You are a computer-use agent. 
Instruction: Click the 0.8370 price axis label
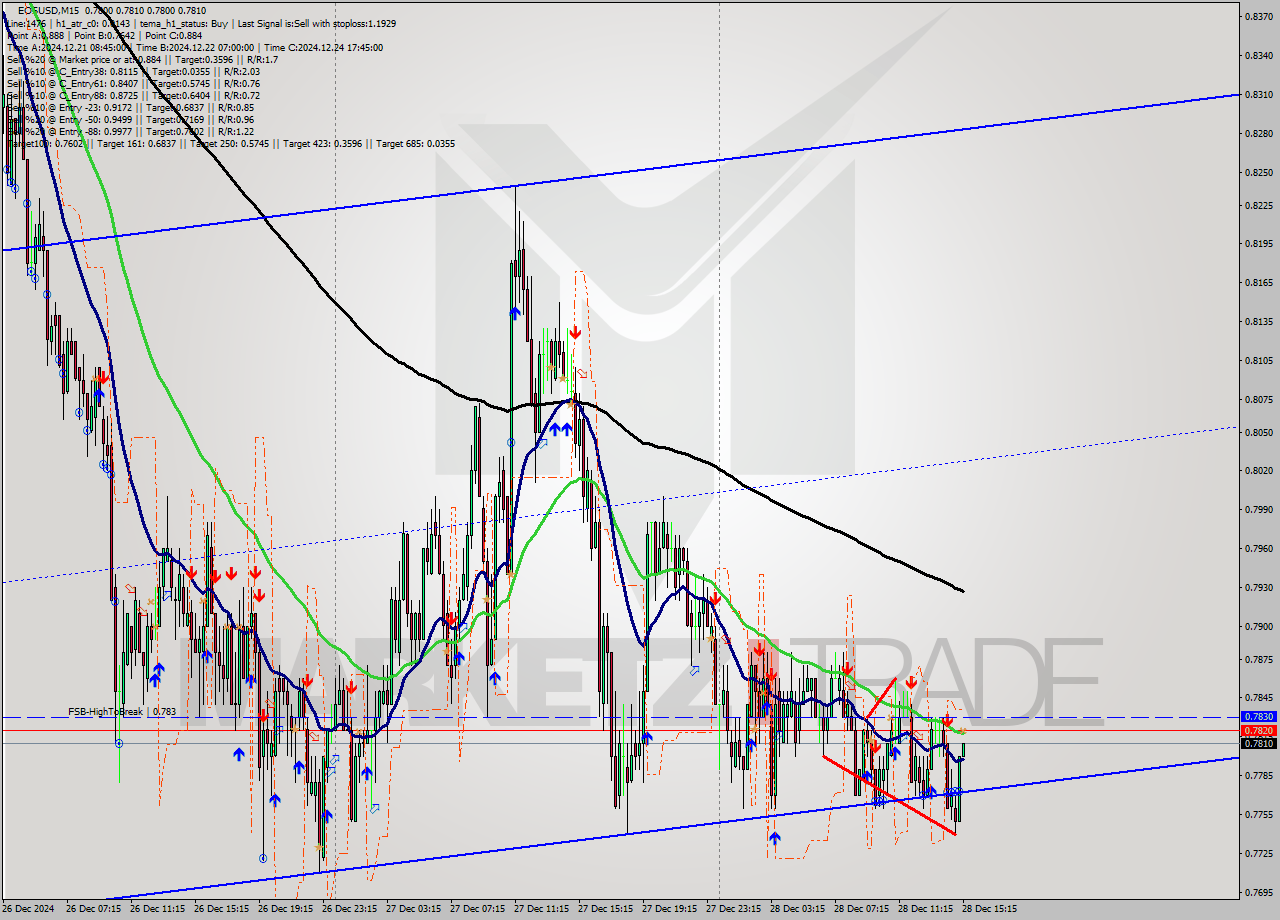1258,16
